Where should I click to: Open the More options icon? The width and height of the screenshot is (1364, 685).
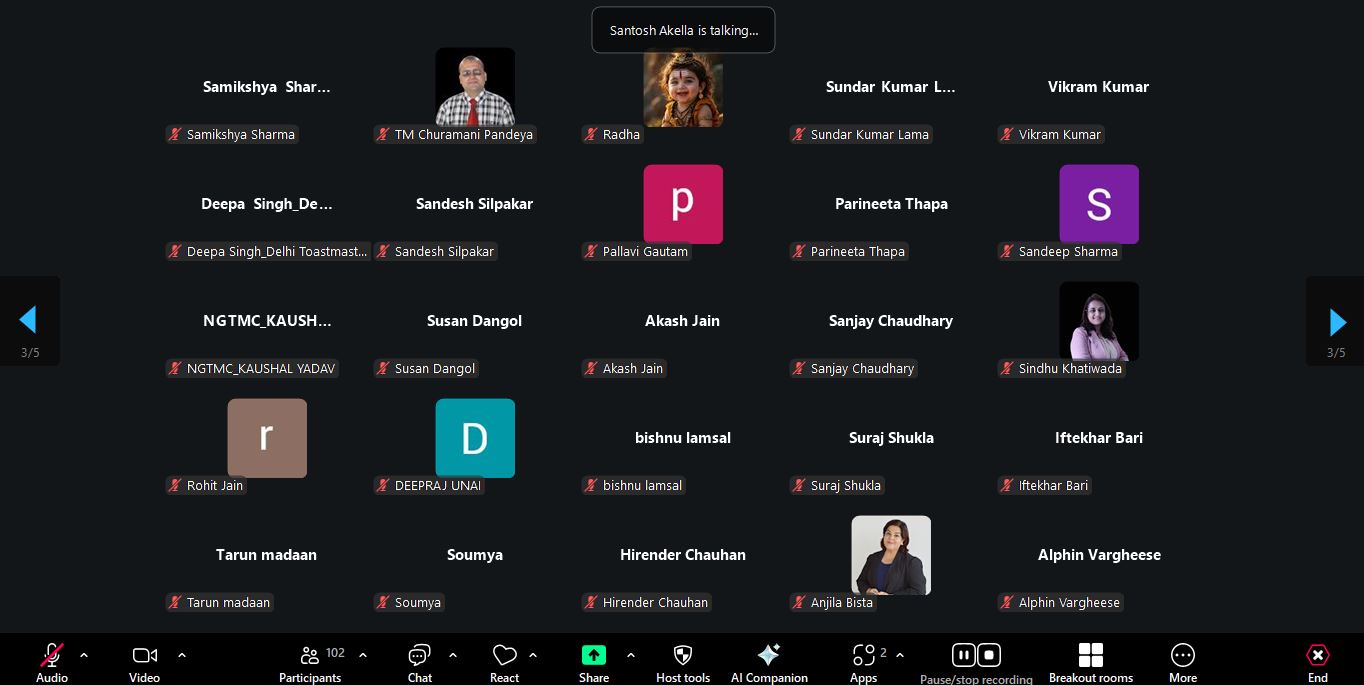click(1182, 655)
